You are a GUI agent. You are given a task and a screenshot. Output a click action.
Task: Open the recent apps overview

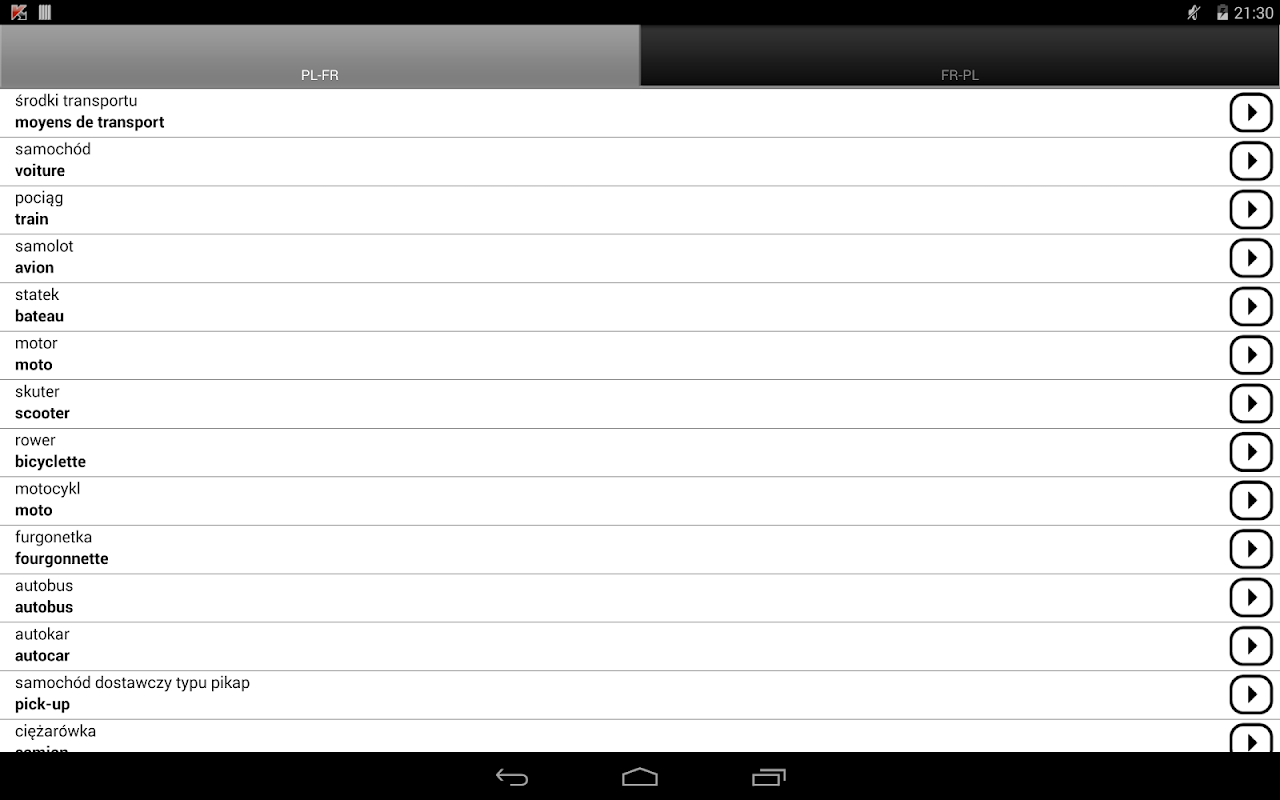coord(768,777)
